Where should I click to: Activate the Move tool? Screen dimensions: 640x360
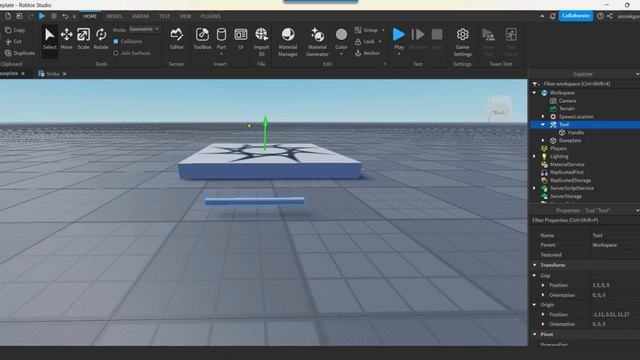[67, 39]
